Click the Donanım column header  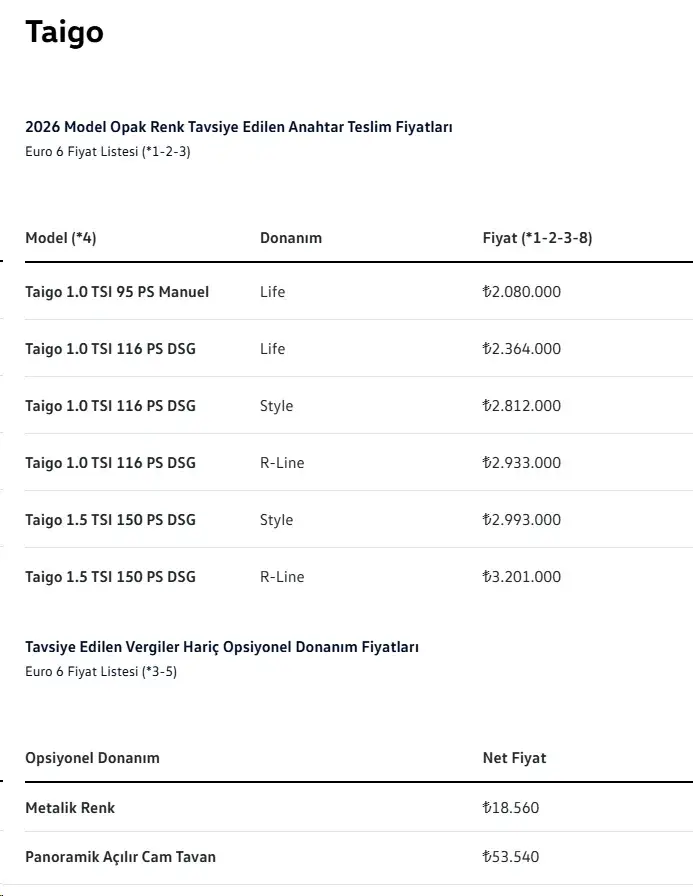(291, 238)
